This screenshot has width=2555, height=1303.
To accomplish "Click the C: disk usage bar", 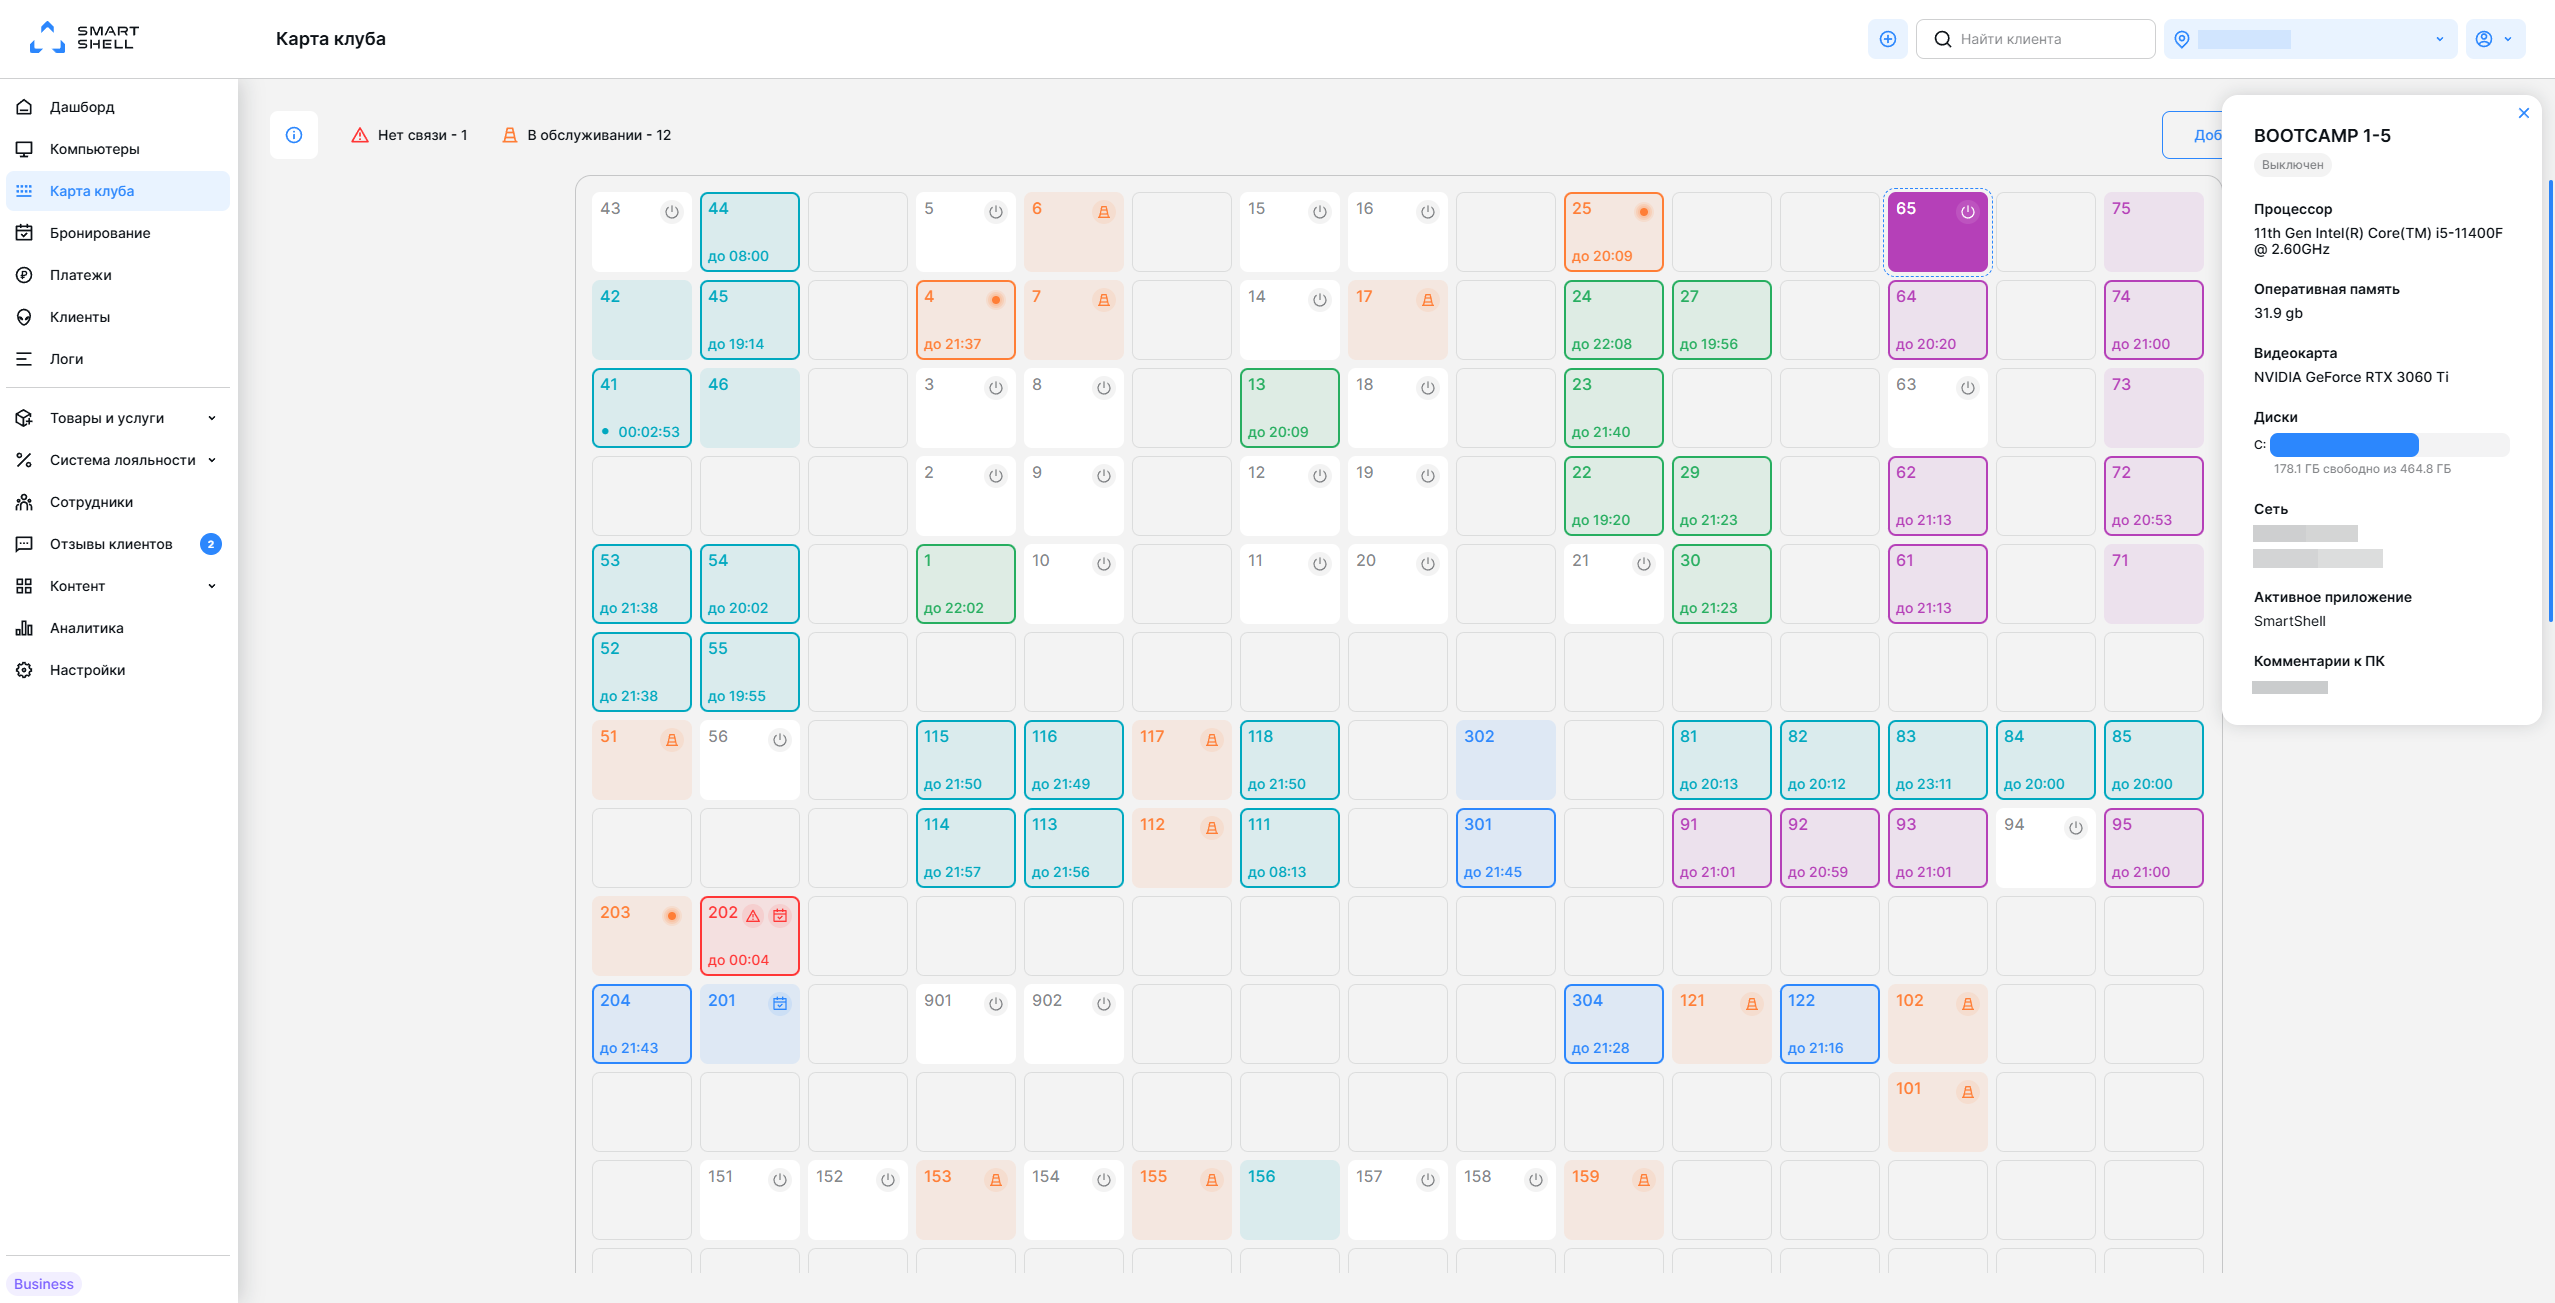I will 2388,445.
